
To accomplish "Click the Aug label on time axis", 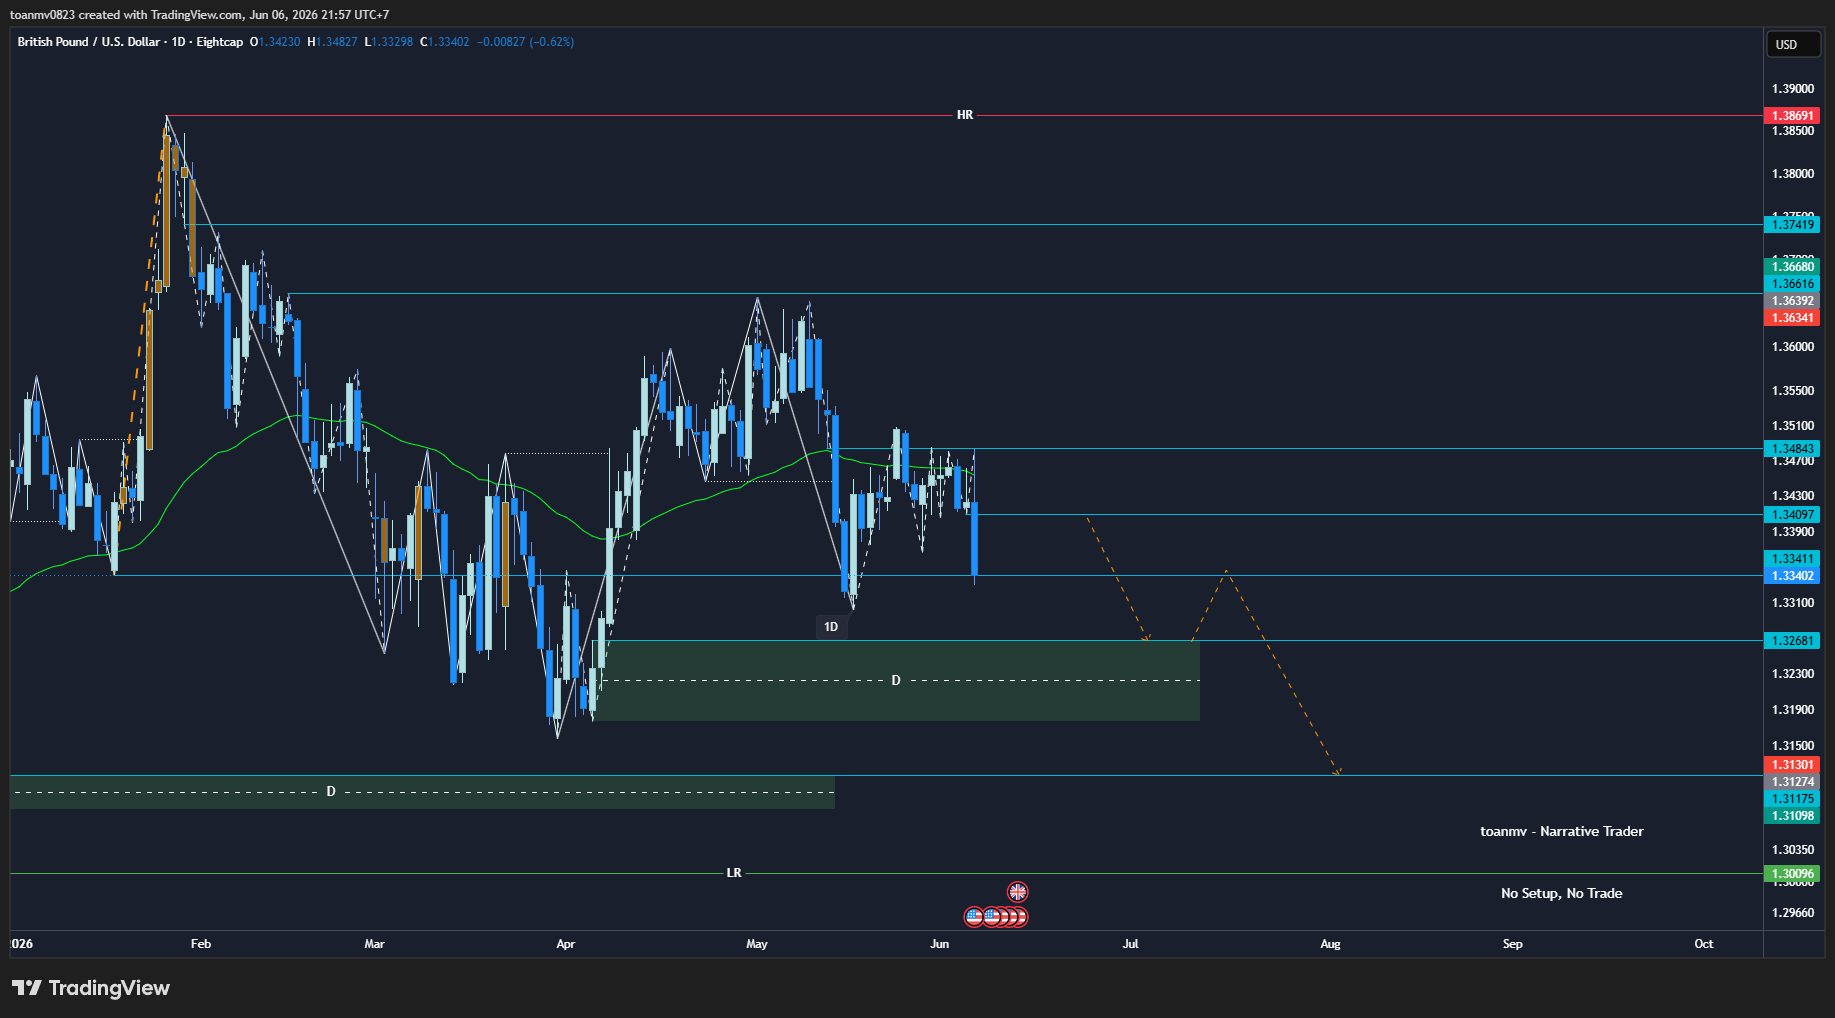I will (x=1330, y=944).
